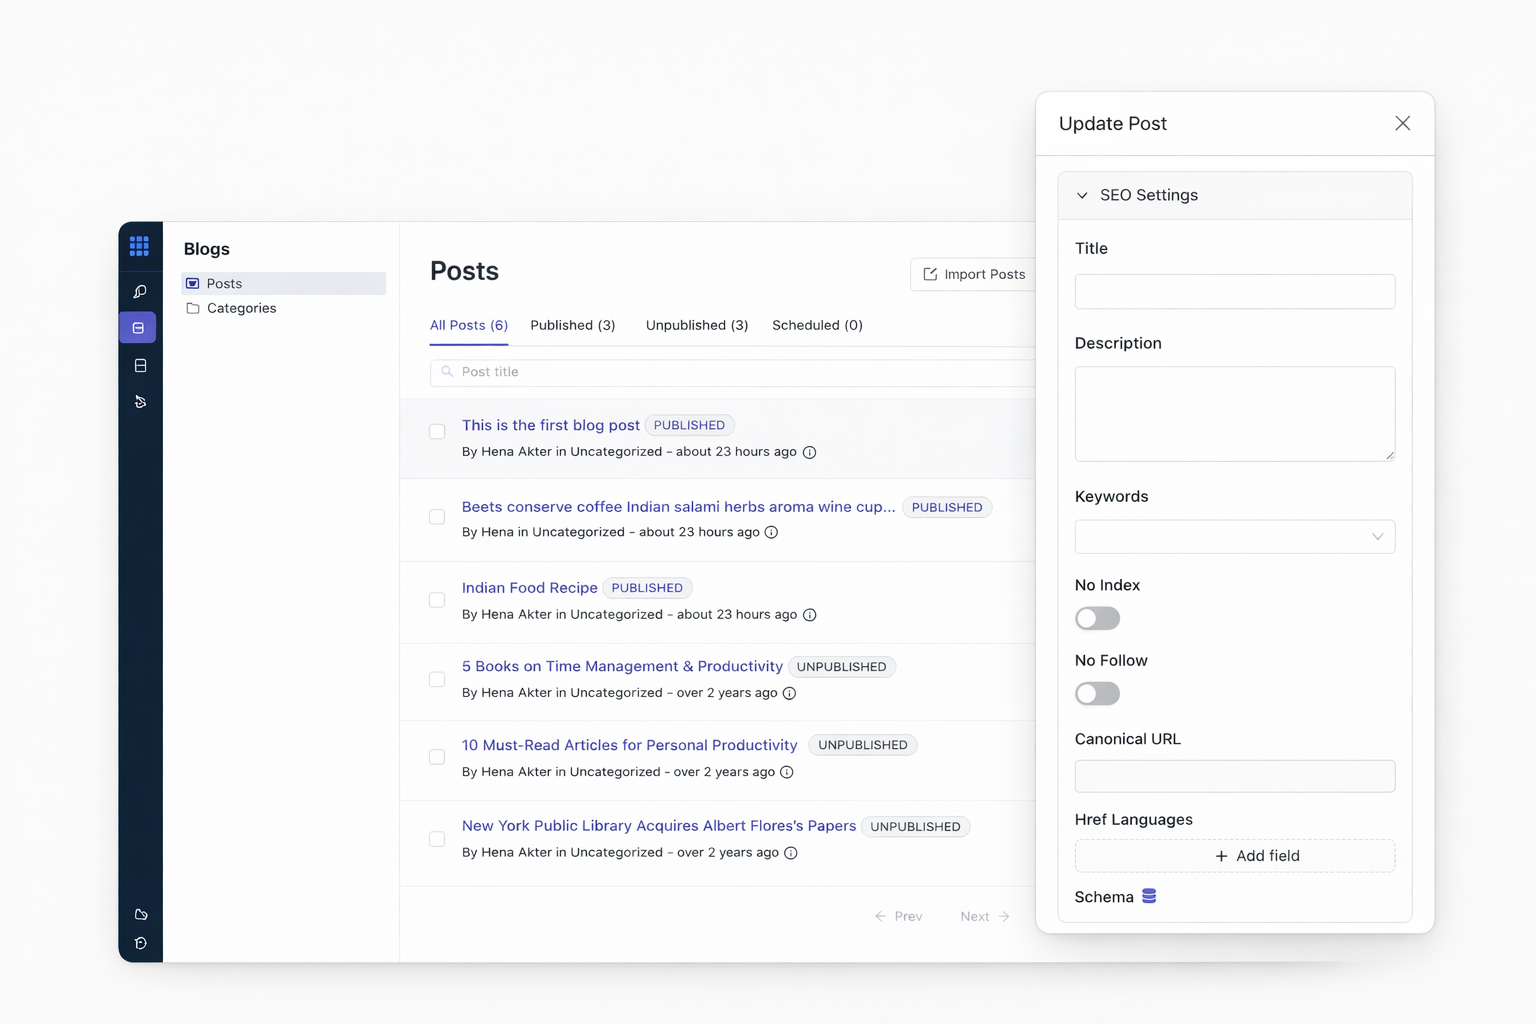Open the Keywords dropdown
Viewport: 1536px width, 1024px height.
[1234, 537]
